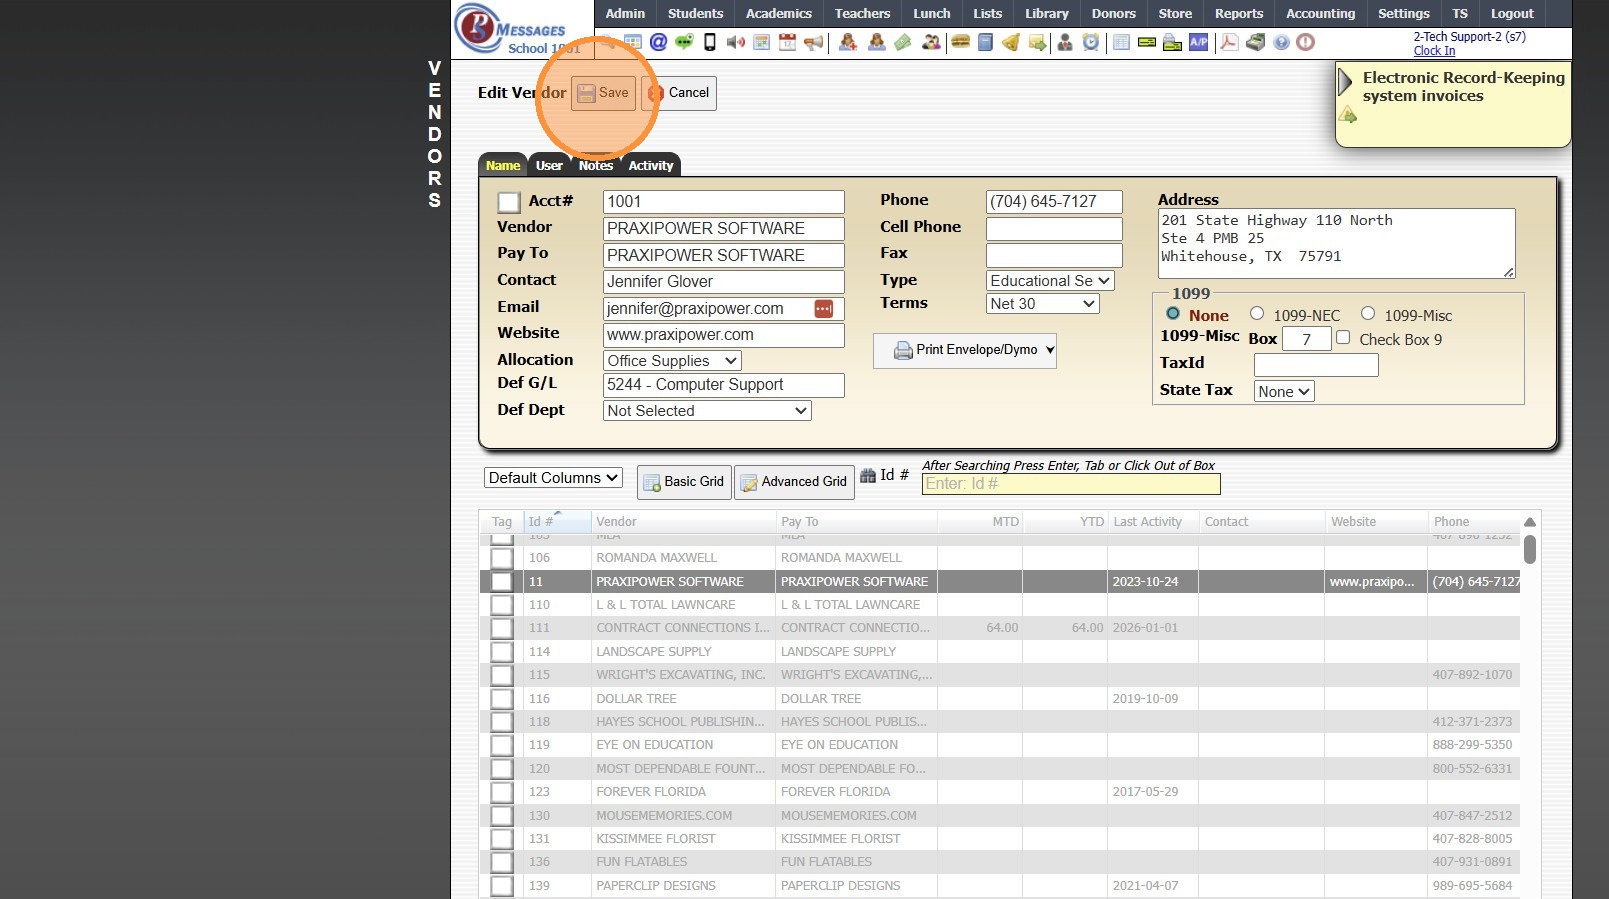Select the 1099-NEC radio button
Screen dimensions: 1609x899
pos(1257,314)
